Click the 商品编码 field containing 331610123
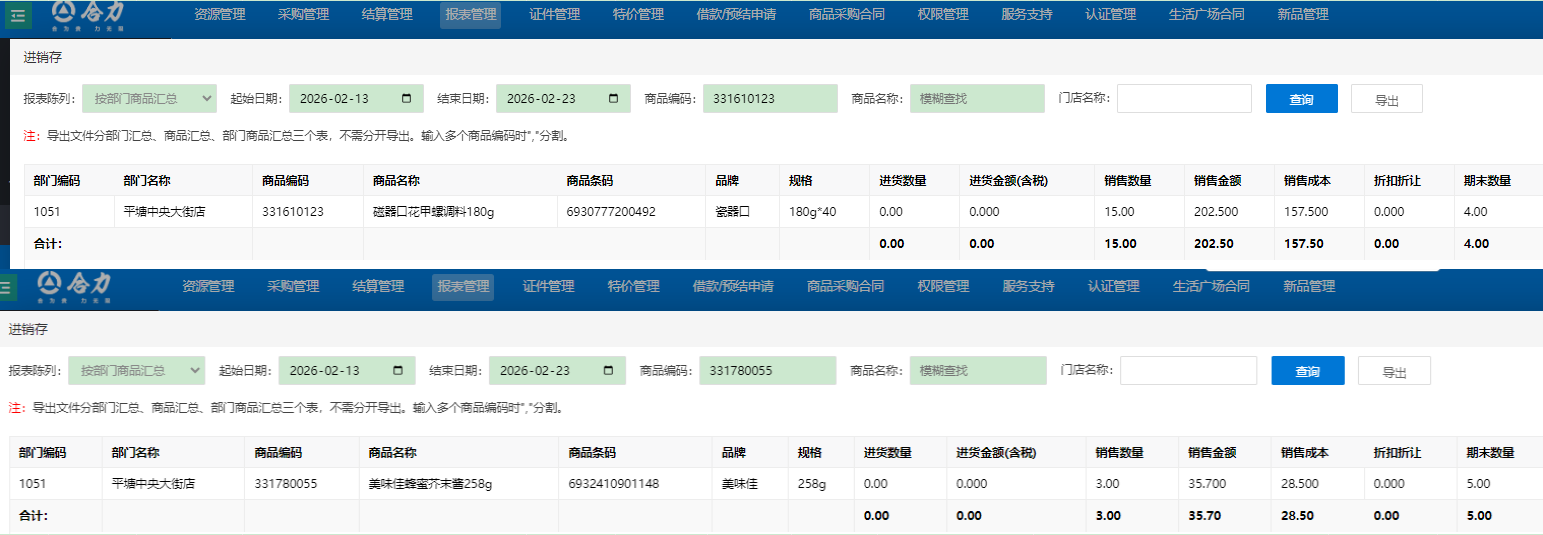Image resolution: width=1543 pixels, height=535 pixels. click(770, 99)
